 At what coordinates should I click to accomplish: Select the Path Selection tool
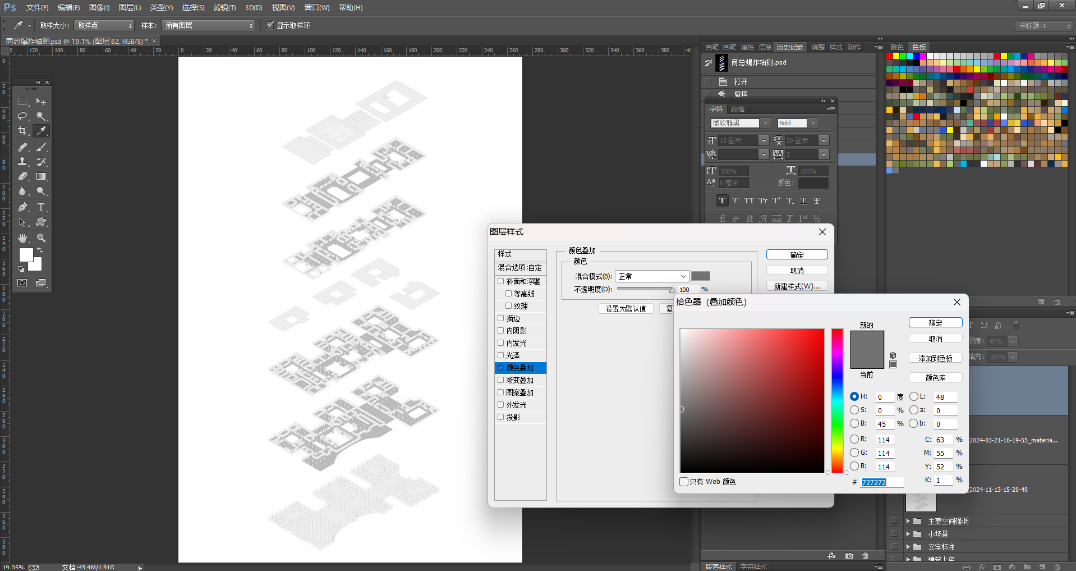coord(23,222)
